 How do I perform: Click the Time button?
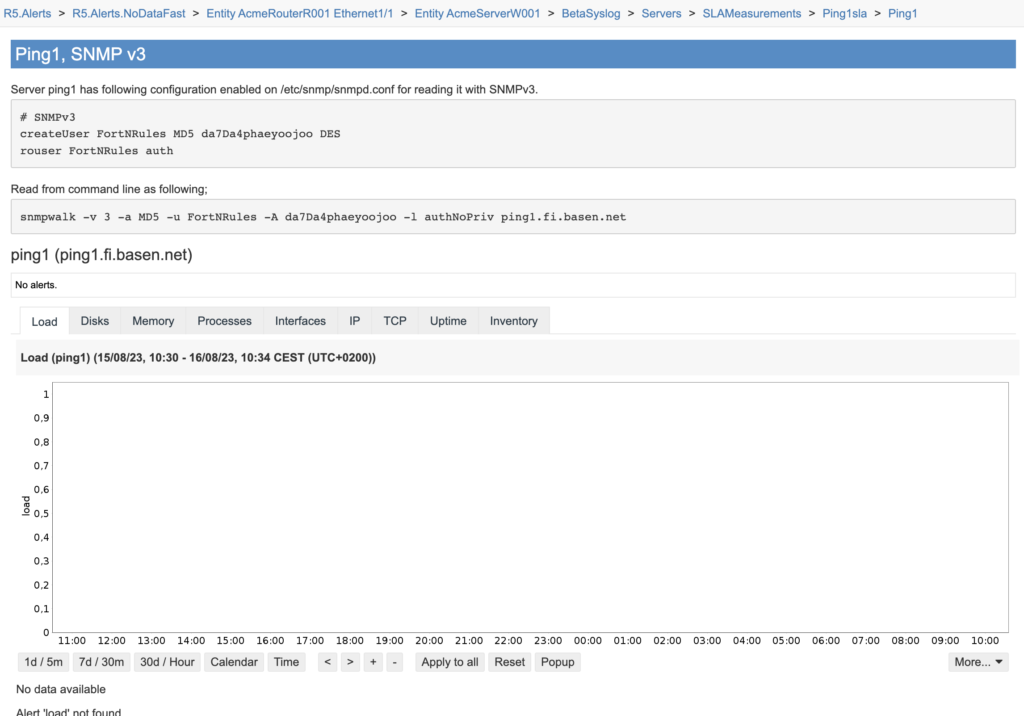click(286, 662)
